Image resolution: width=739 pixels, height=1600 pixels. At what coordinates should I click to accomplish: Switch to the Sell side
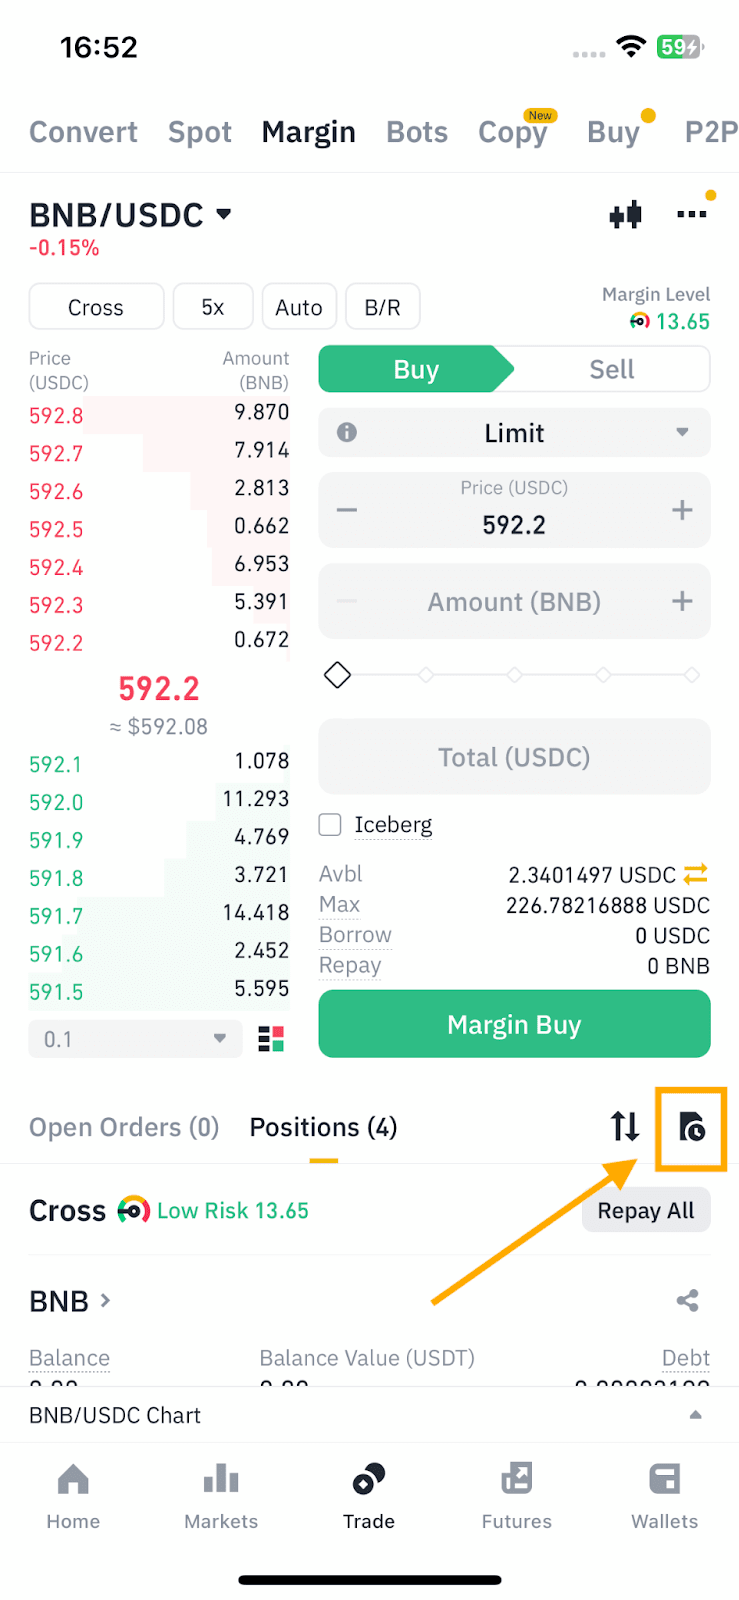pos(611,370)
